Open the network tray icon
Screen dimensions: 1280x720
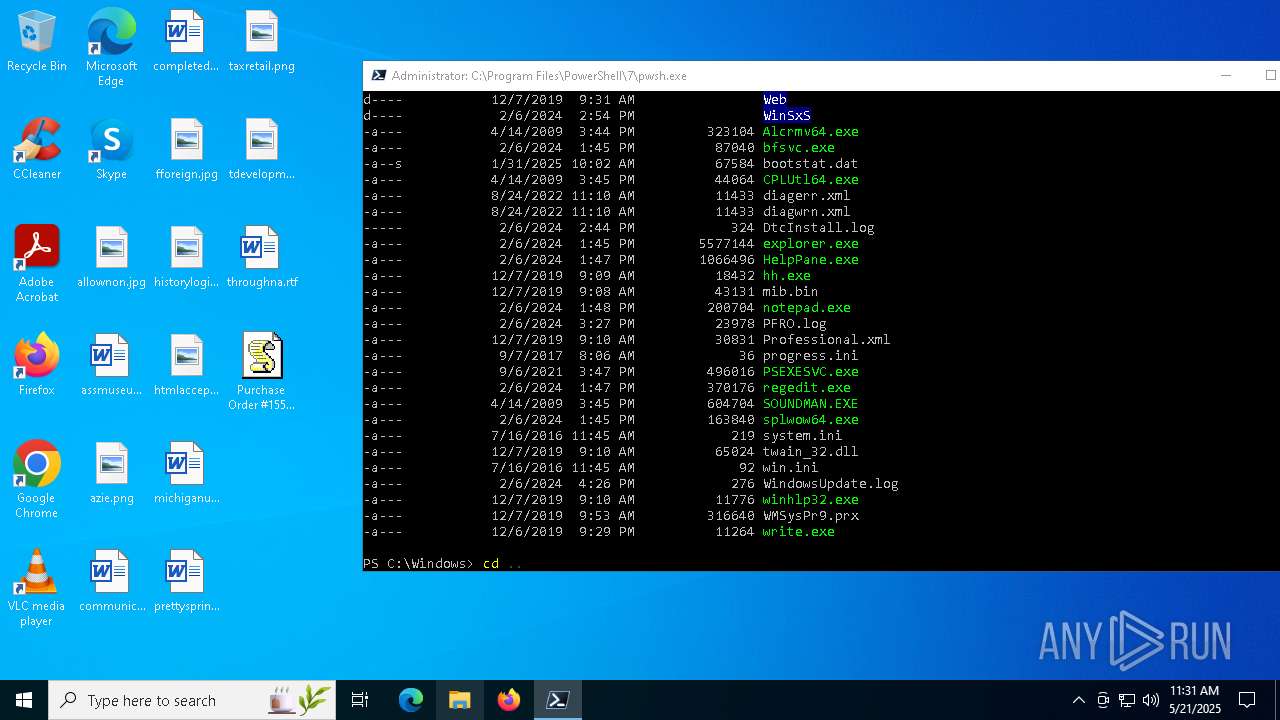point(1127,700)
